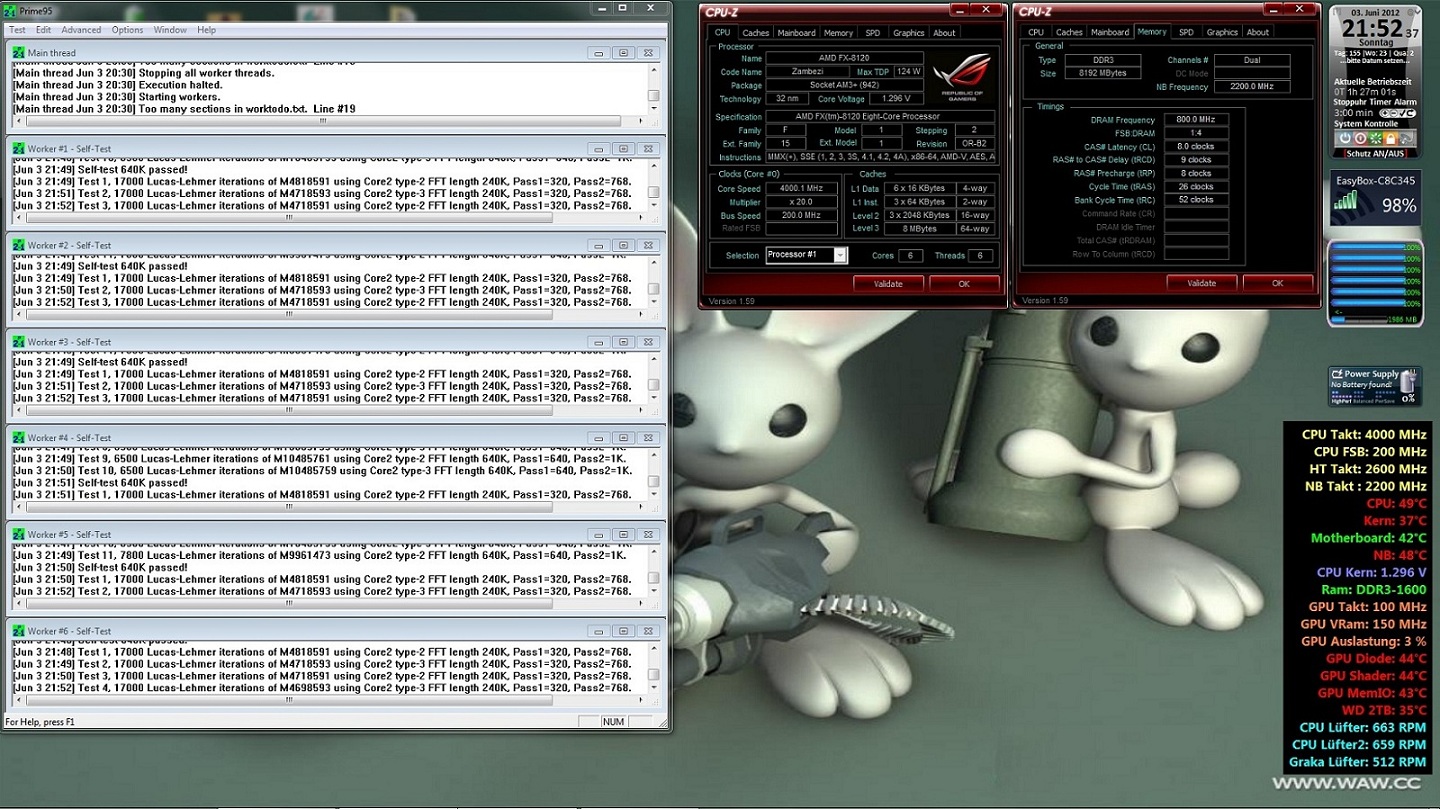Click the 'Motherboard: 42°C' readout
This screenshot has width=1440, height=809.
pyautogui.click(x=1369, y=538)
